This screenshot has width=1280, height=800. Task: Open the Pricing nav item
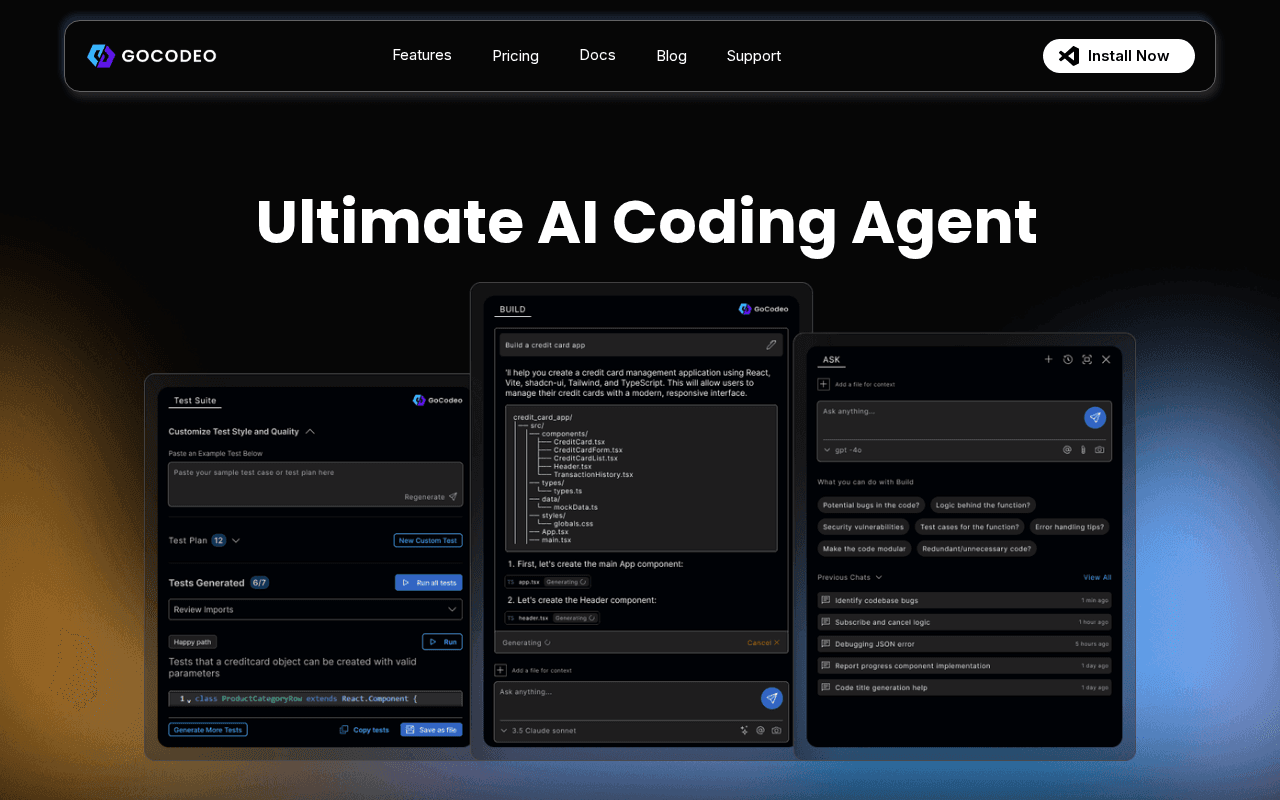point(515,56)
